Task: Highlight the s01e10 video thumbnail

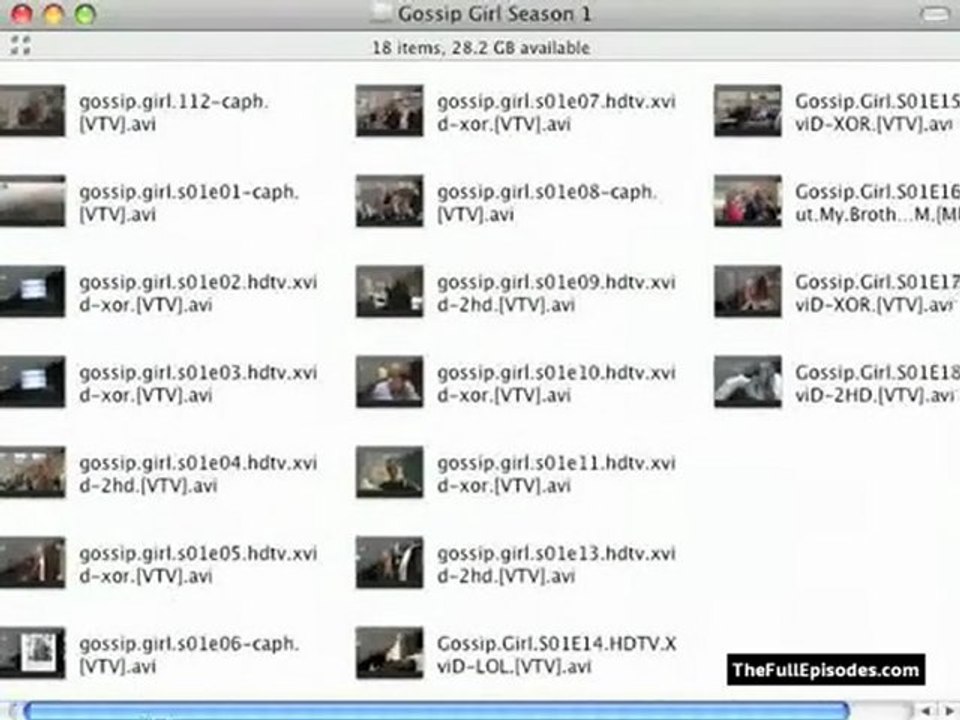Action: coord(389,381)
